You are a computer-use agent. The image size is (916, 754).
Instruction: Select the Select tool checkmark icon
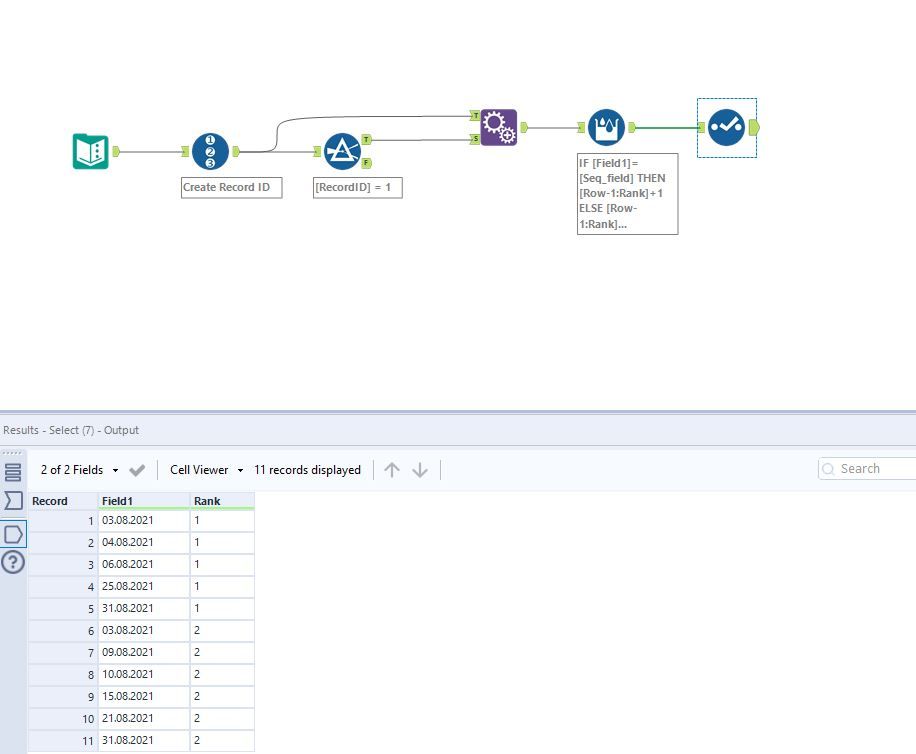(726, 127)
